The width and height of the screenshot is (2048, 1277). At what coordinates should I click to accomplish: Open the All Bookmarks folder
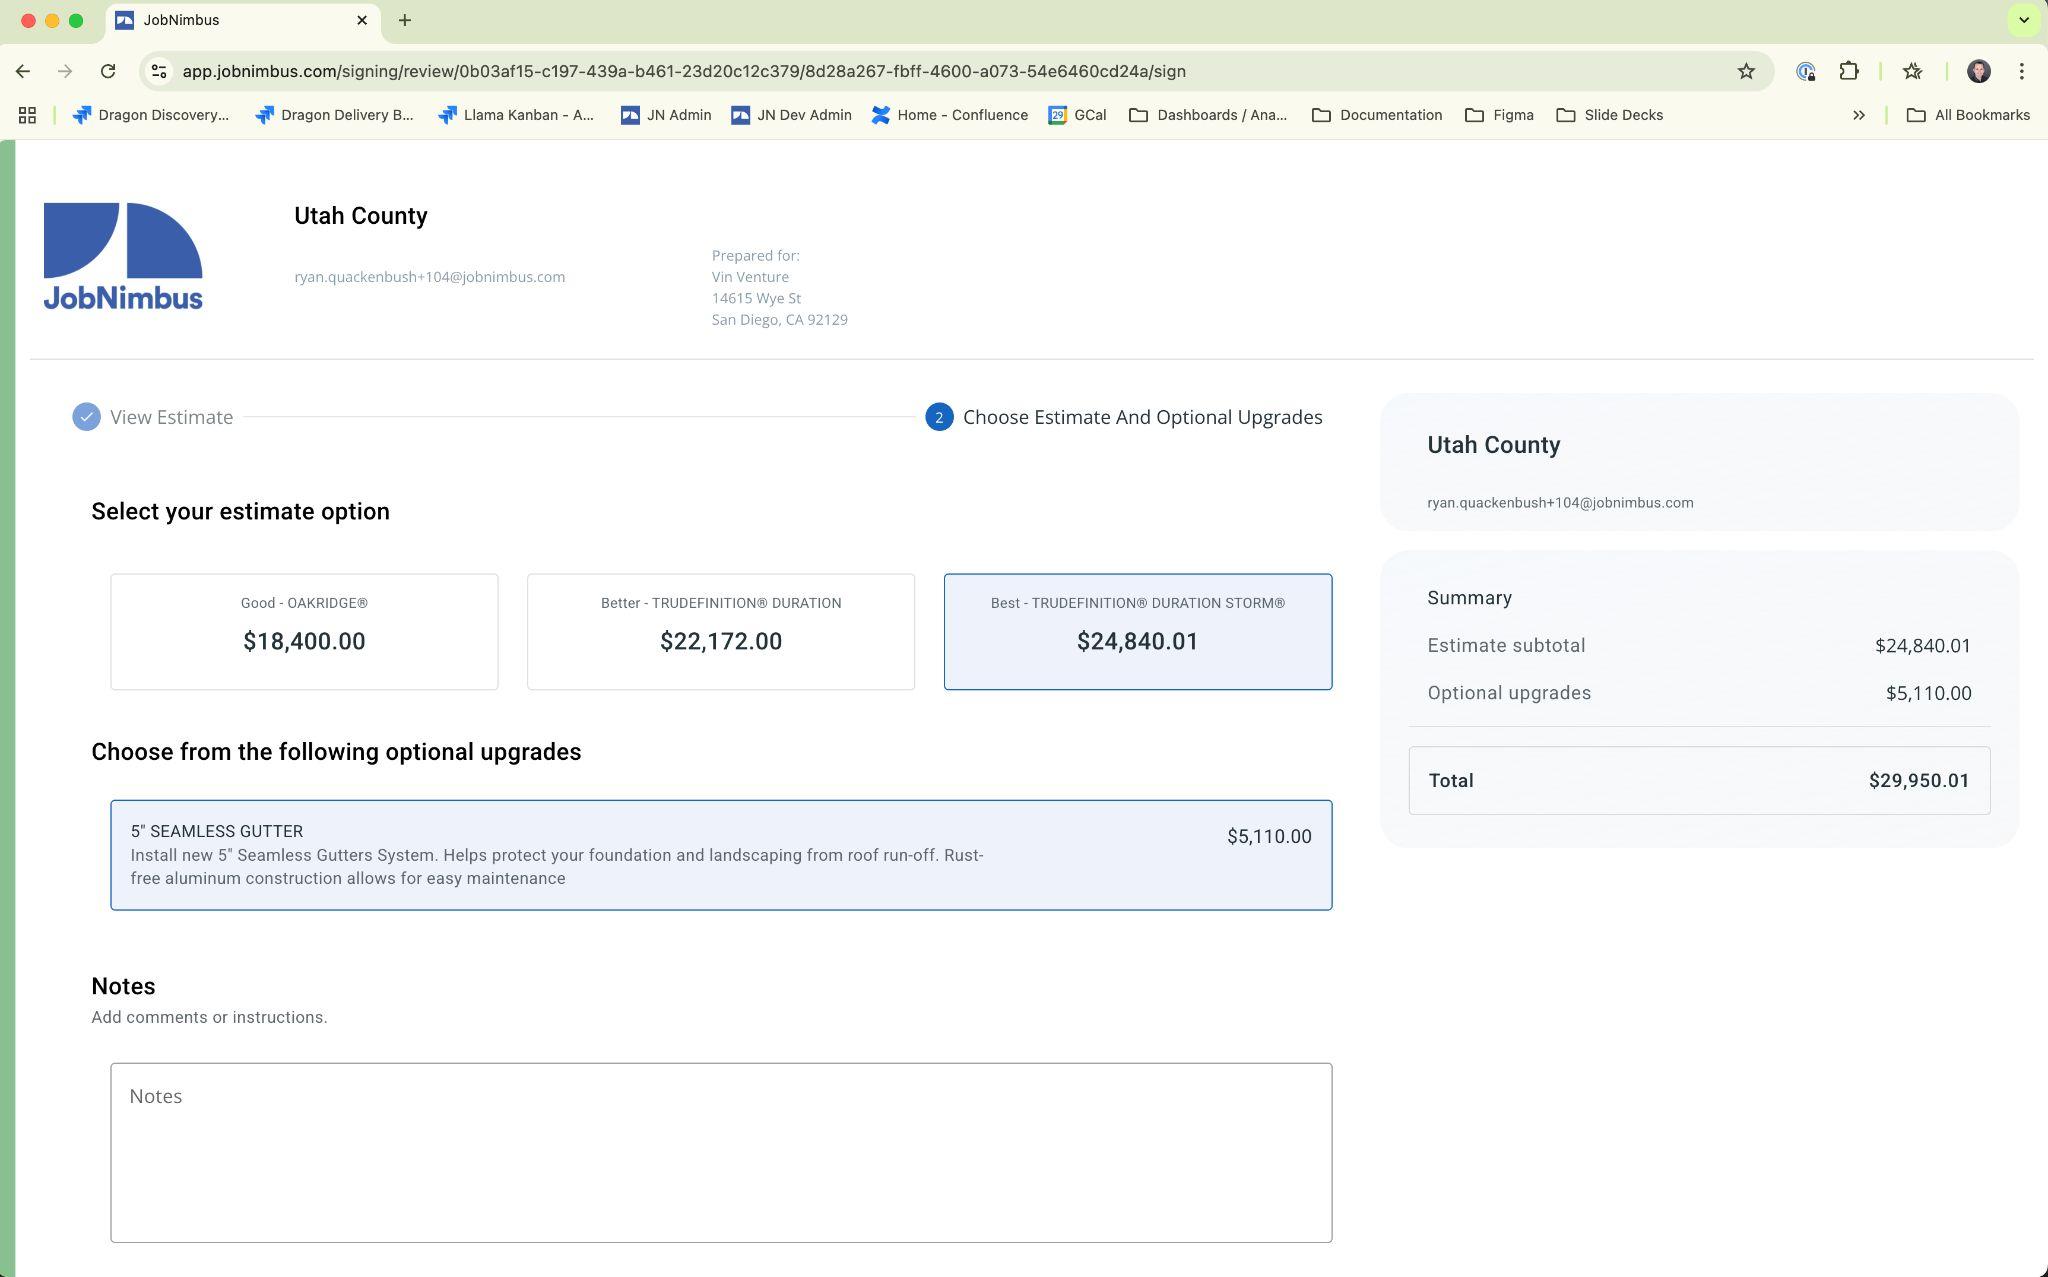coord(1968,115)
